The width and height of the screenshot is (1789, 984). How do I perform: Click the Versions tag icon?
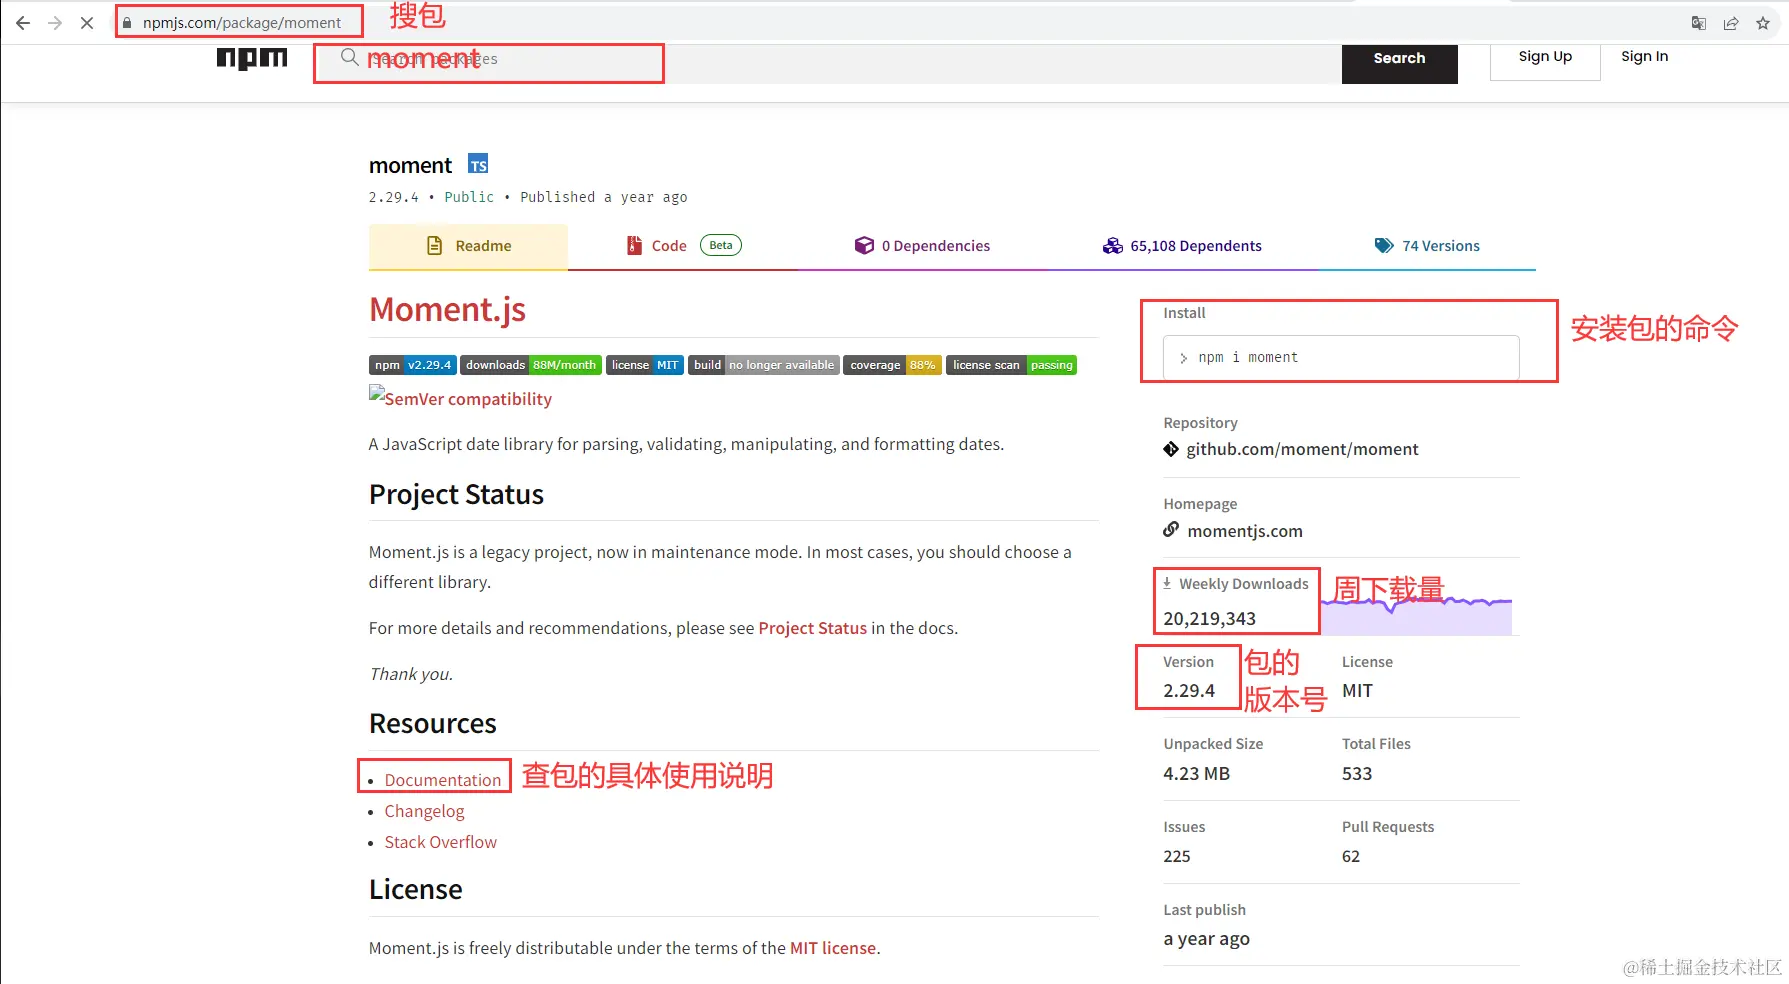1384,245
